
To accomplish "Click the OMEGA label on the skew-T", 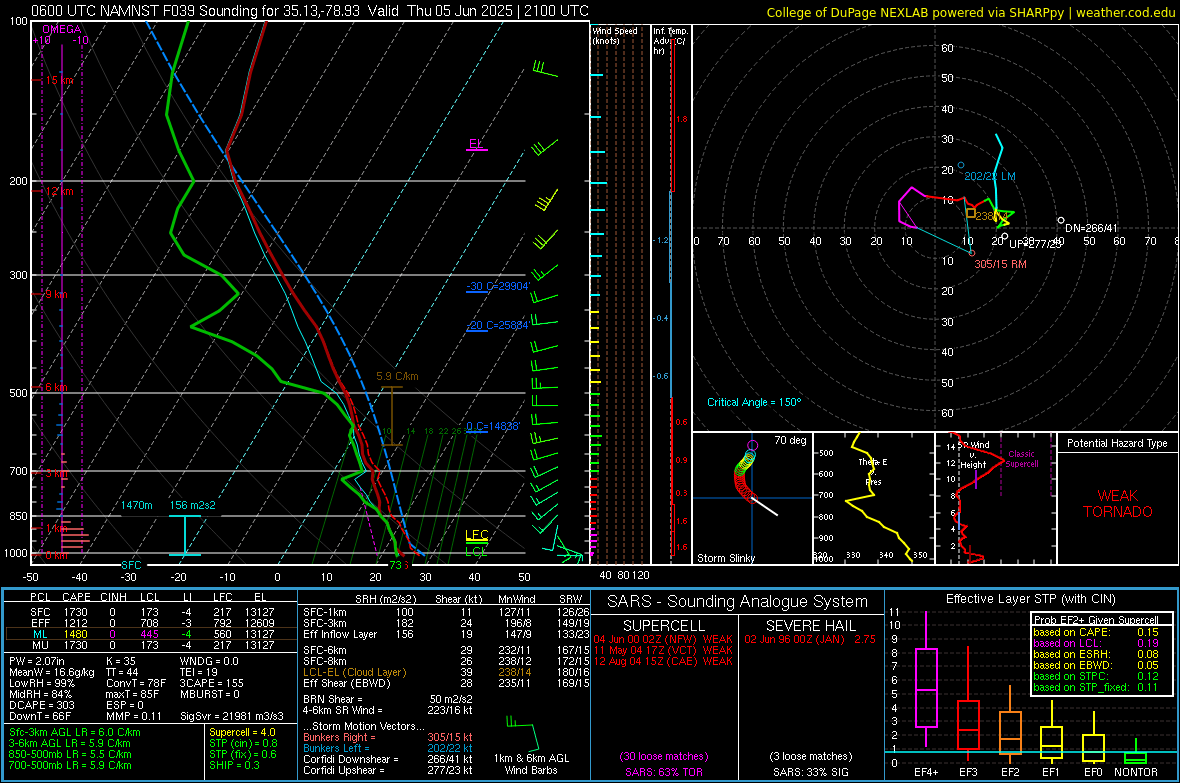I will 62,29.
